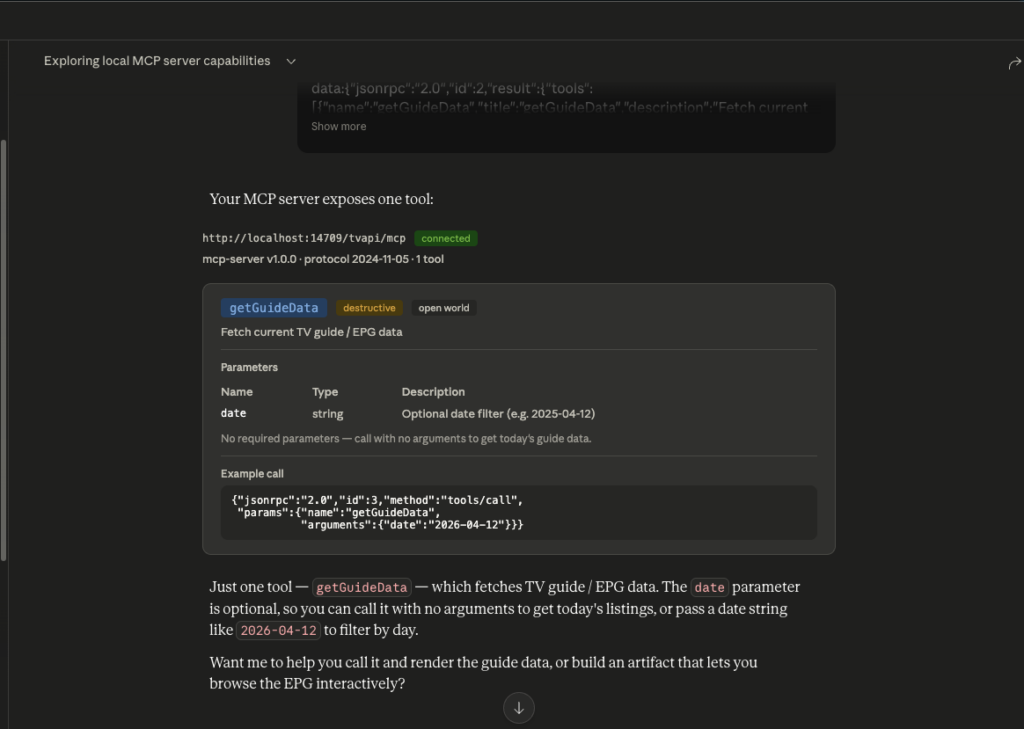Click the 'Parameters' section heading

pyautogui.click(x=249, y=368)
